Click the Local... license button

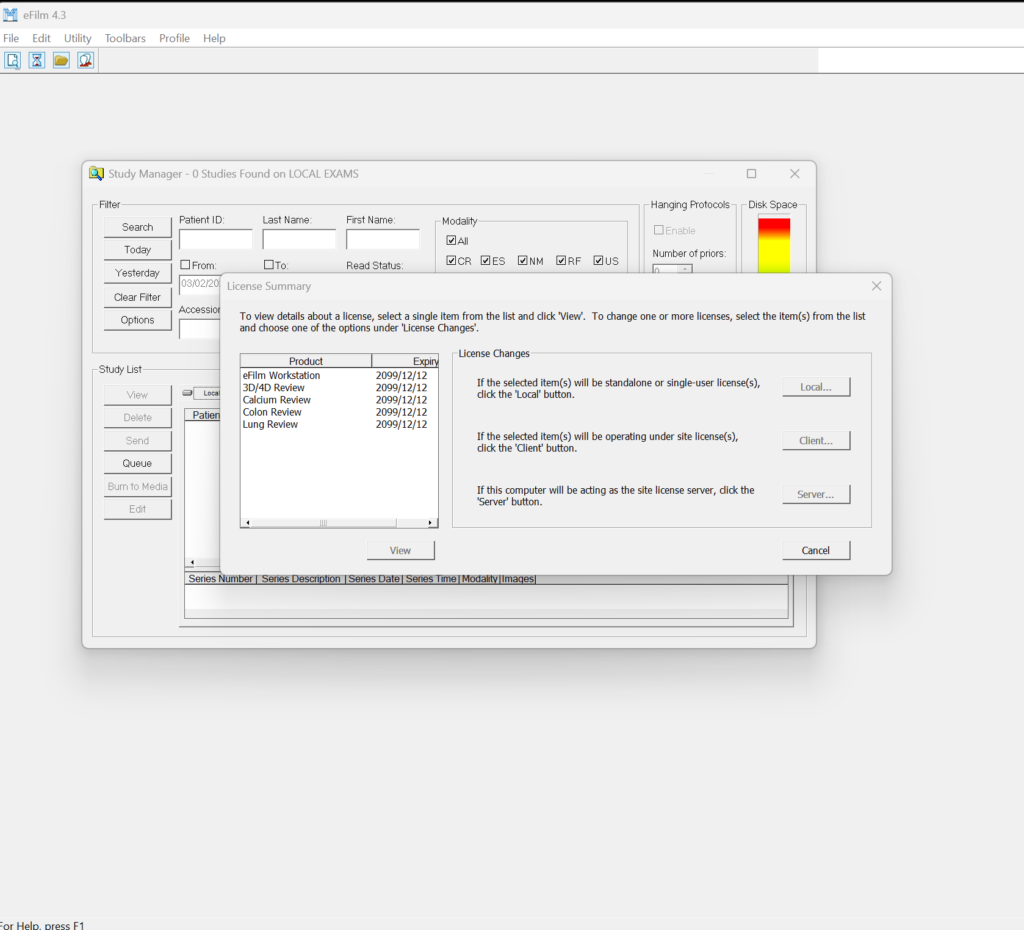tap(816, 387)
